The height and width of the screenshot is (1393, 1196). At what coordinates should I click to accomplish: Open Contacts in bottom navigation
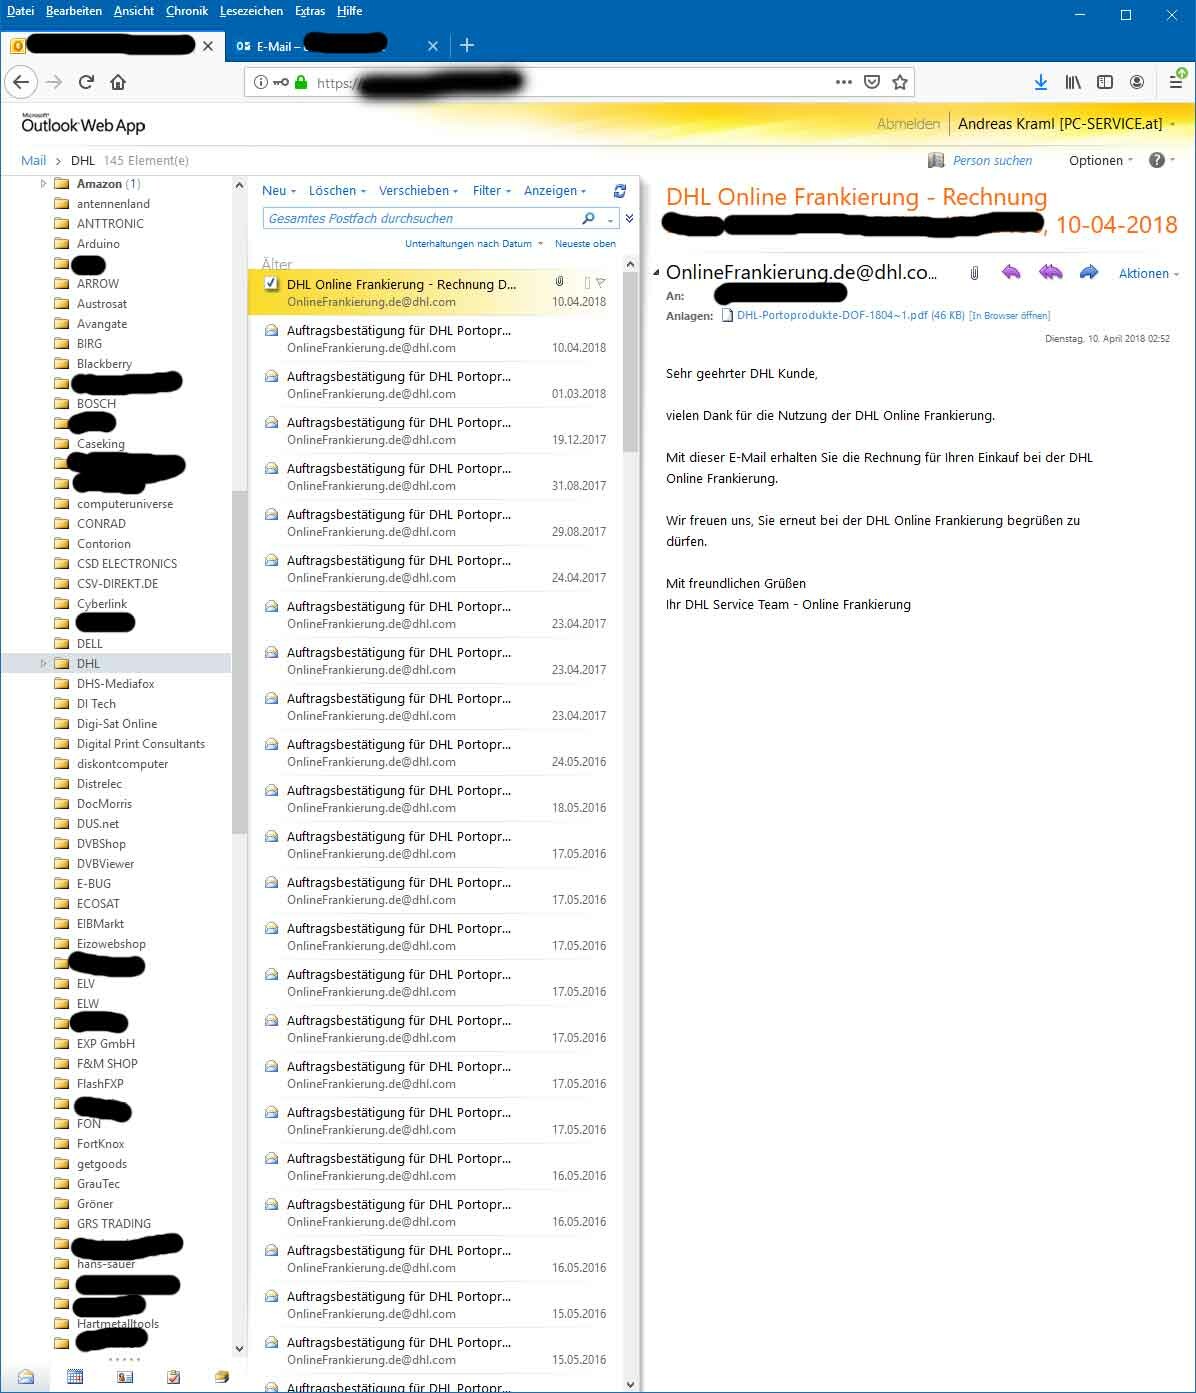pyautogui.click(x=125, y=1377)
